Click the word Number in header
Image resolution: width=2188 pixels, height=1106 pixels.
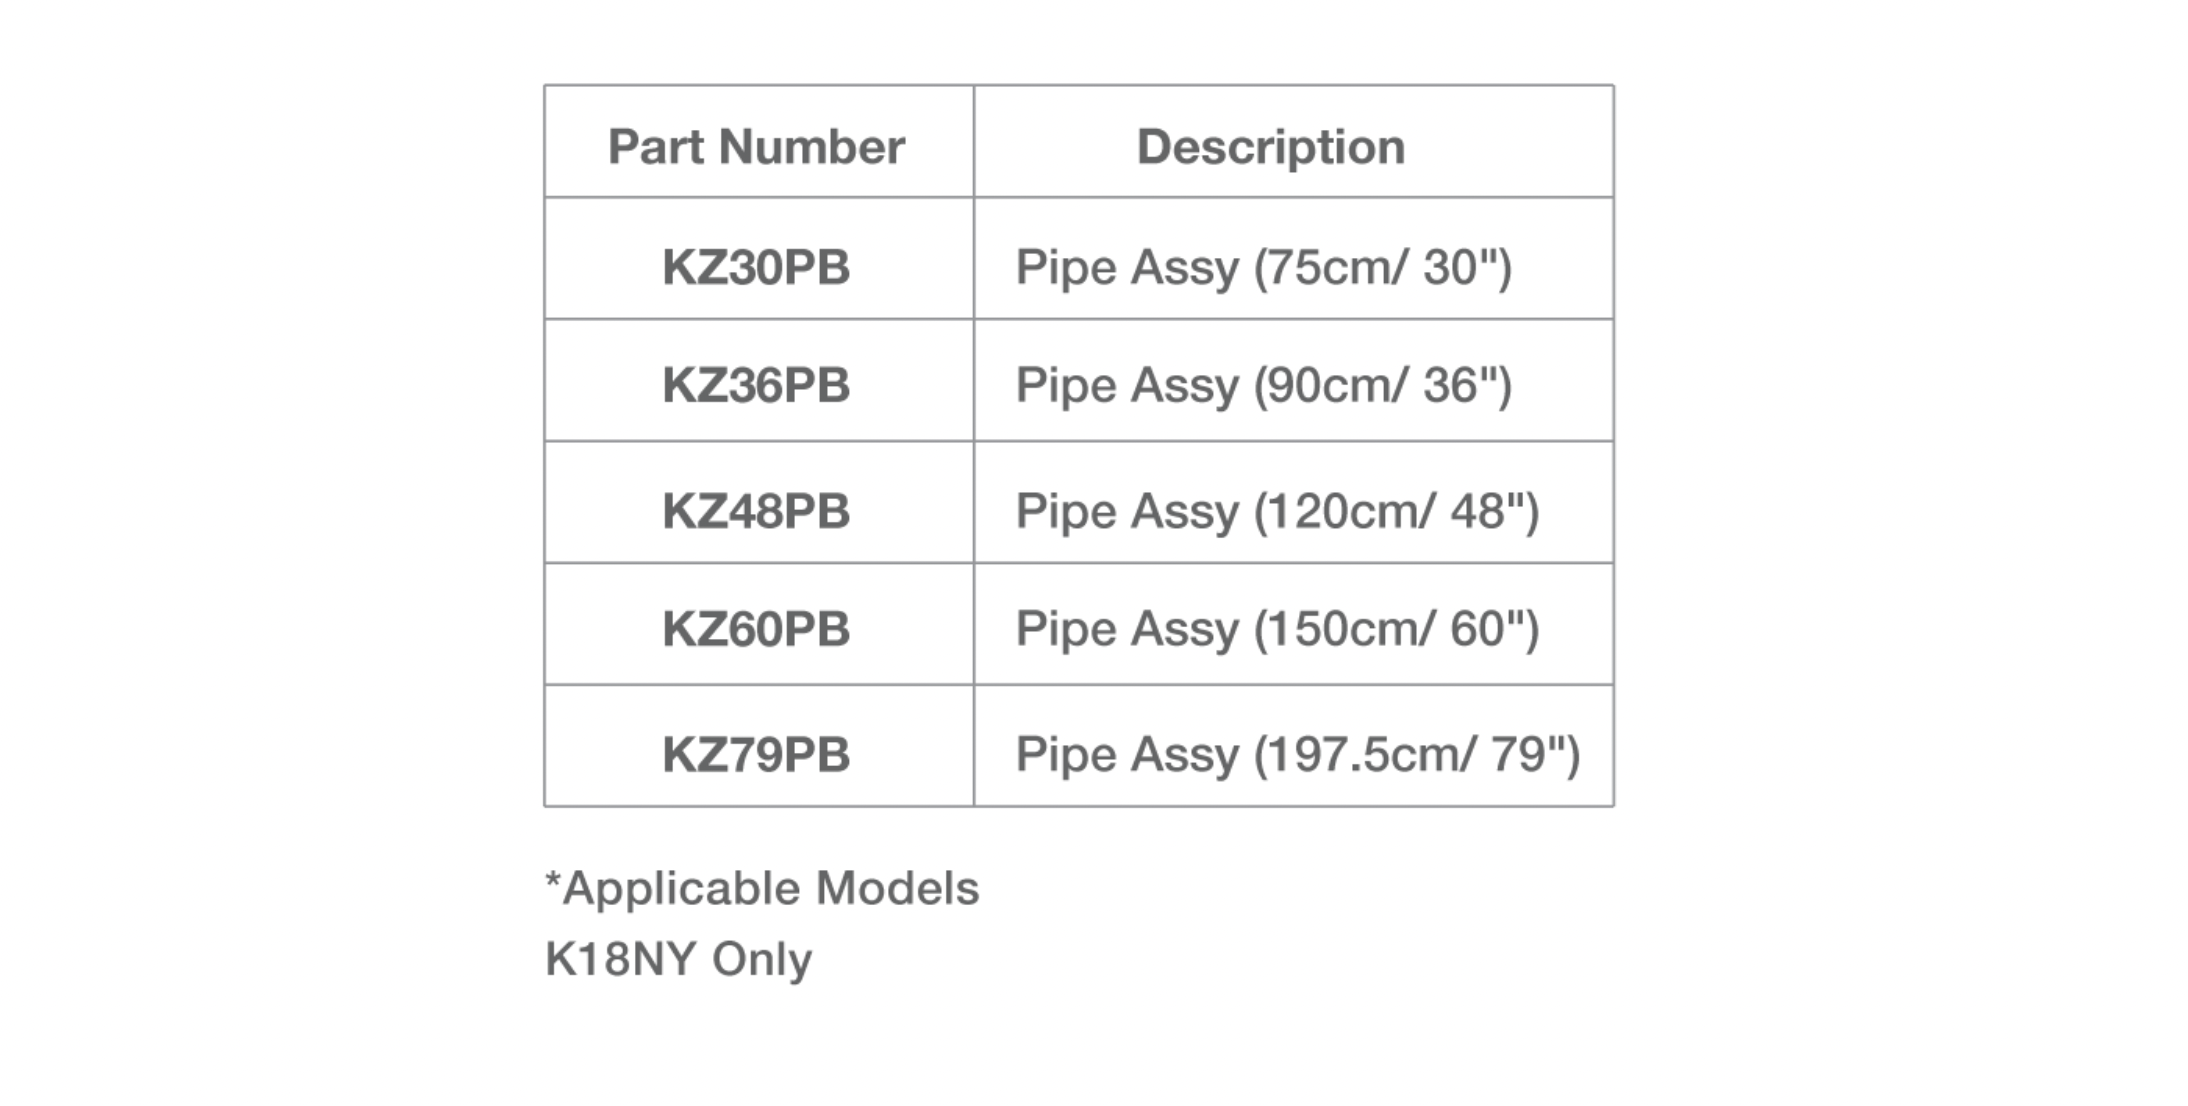point(812,147)
